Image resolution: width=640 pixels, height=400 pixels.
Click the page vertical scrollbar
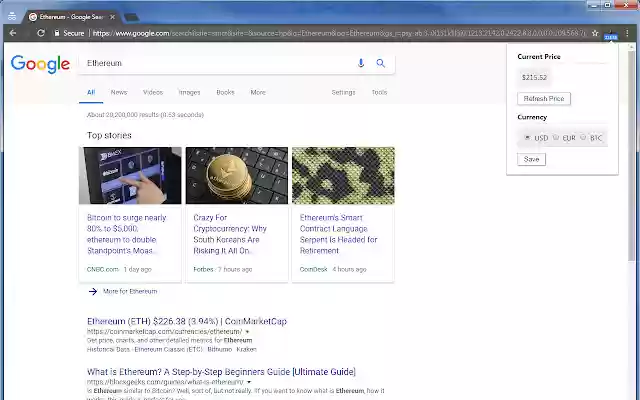(631, 155)
